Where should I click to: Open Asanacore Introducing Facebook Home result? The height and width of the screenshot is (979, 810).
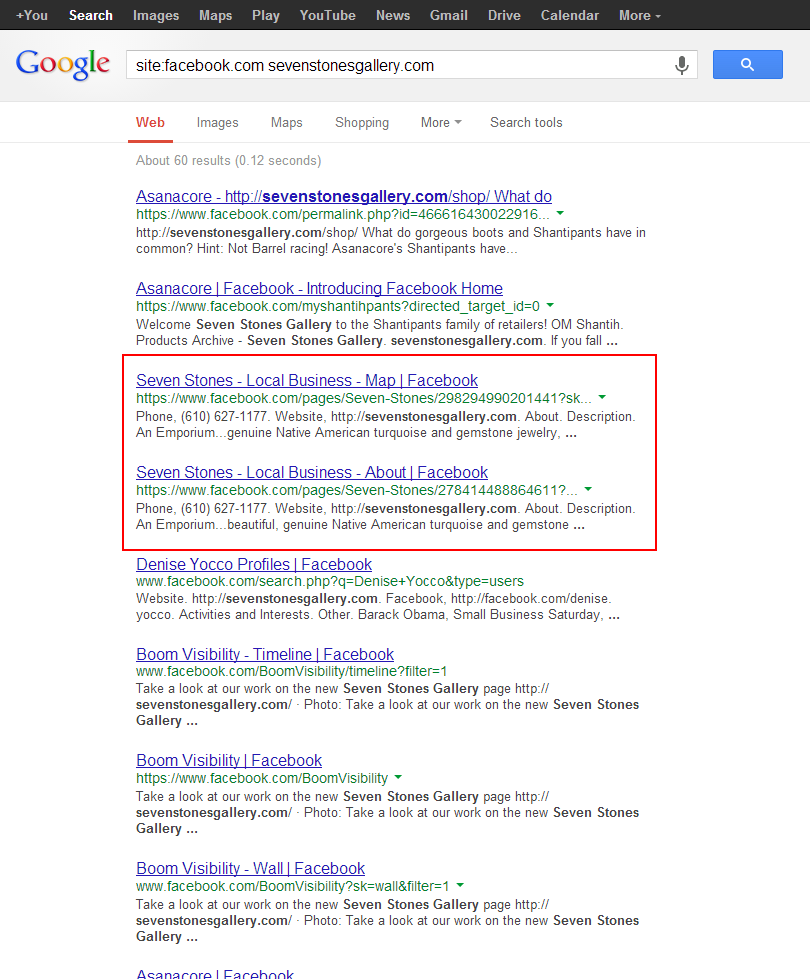pos(319,288)
